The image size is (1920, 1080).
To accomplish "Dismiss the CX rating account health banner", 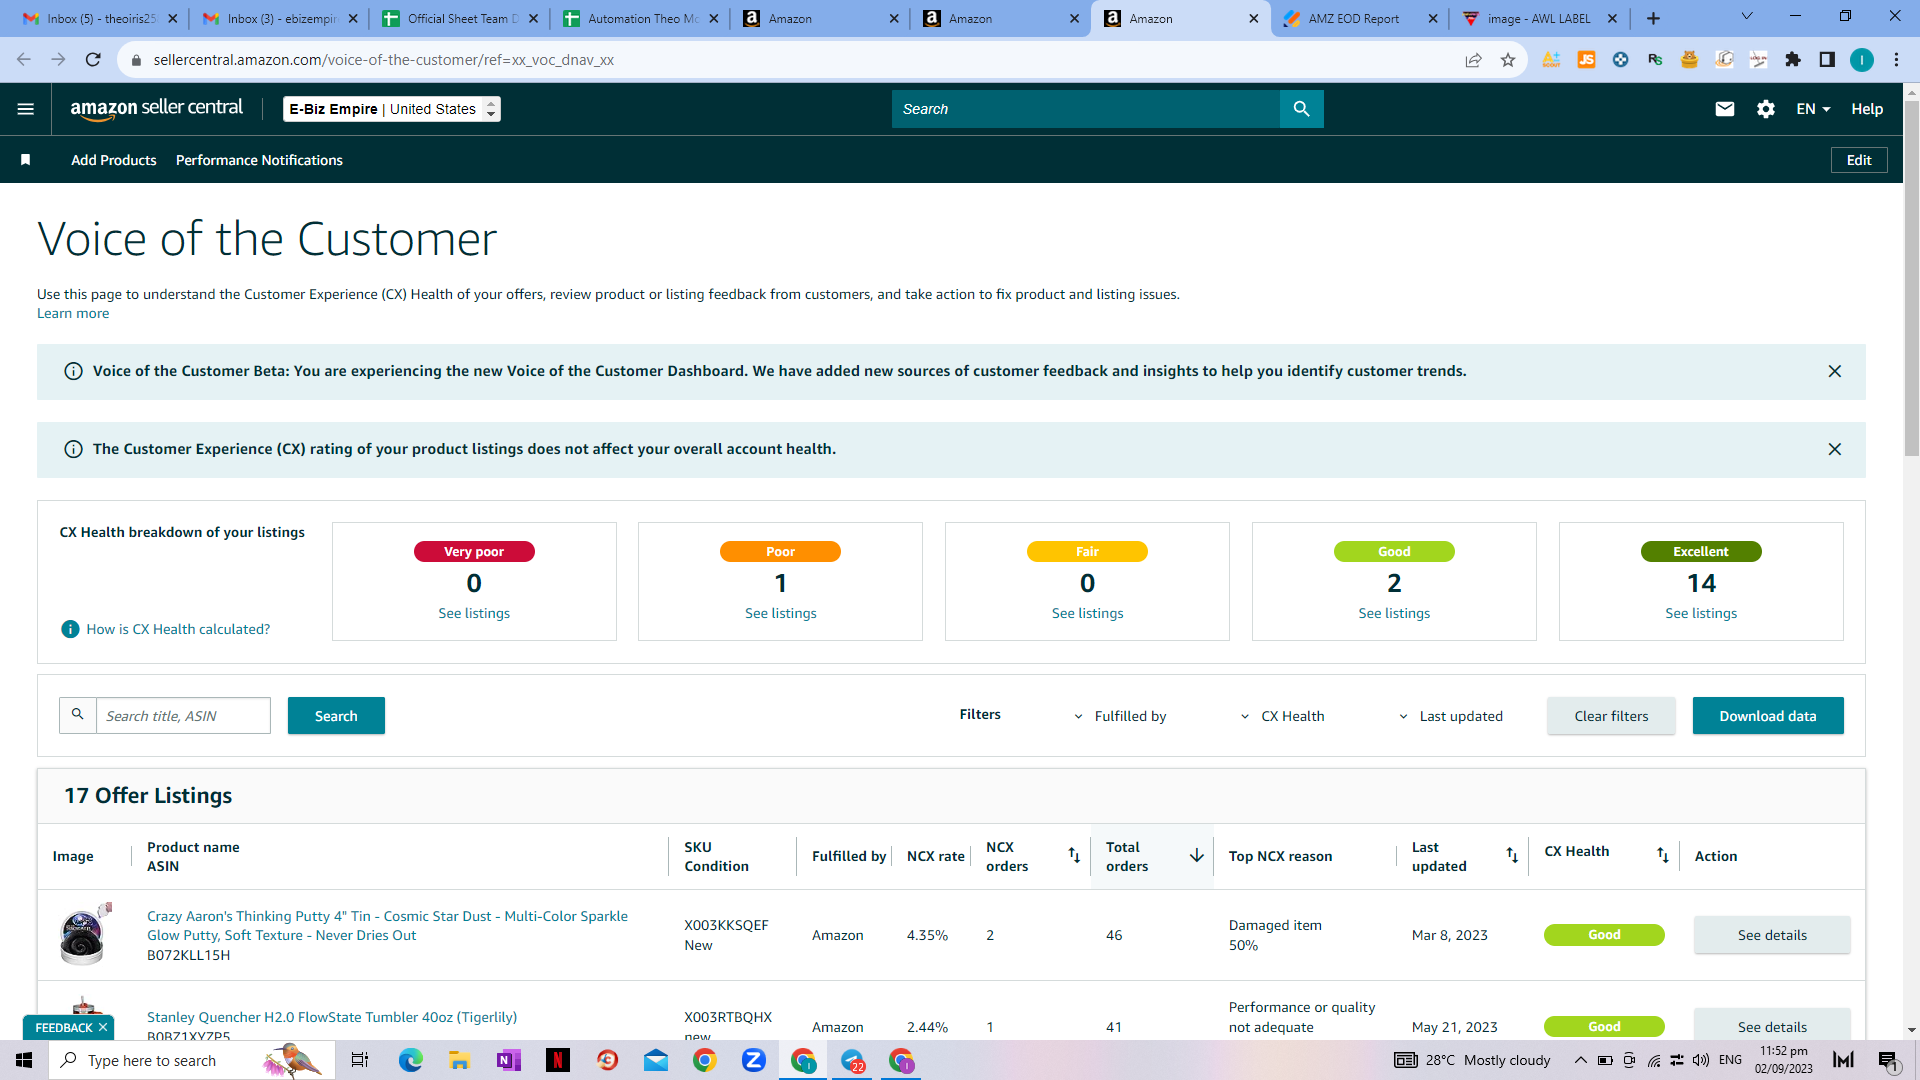I will tap(1835, 449).
